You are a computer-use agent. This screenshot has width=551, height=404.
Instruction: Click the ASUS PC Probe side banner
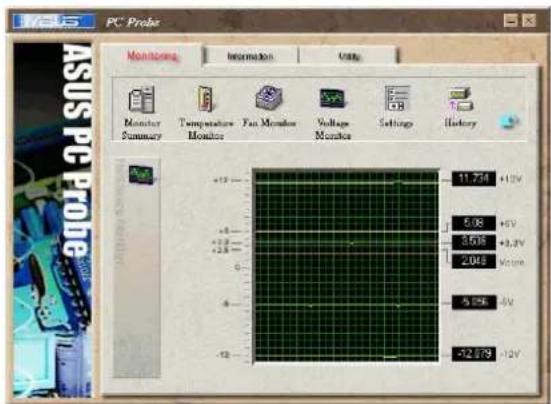52,220
